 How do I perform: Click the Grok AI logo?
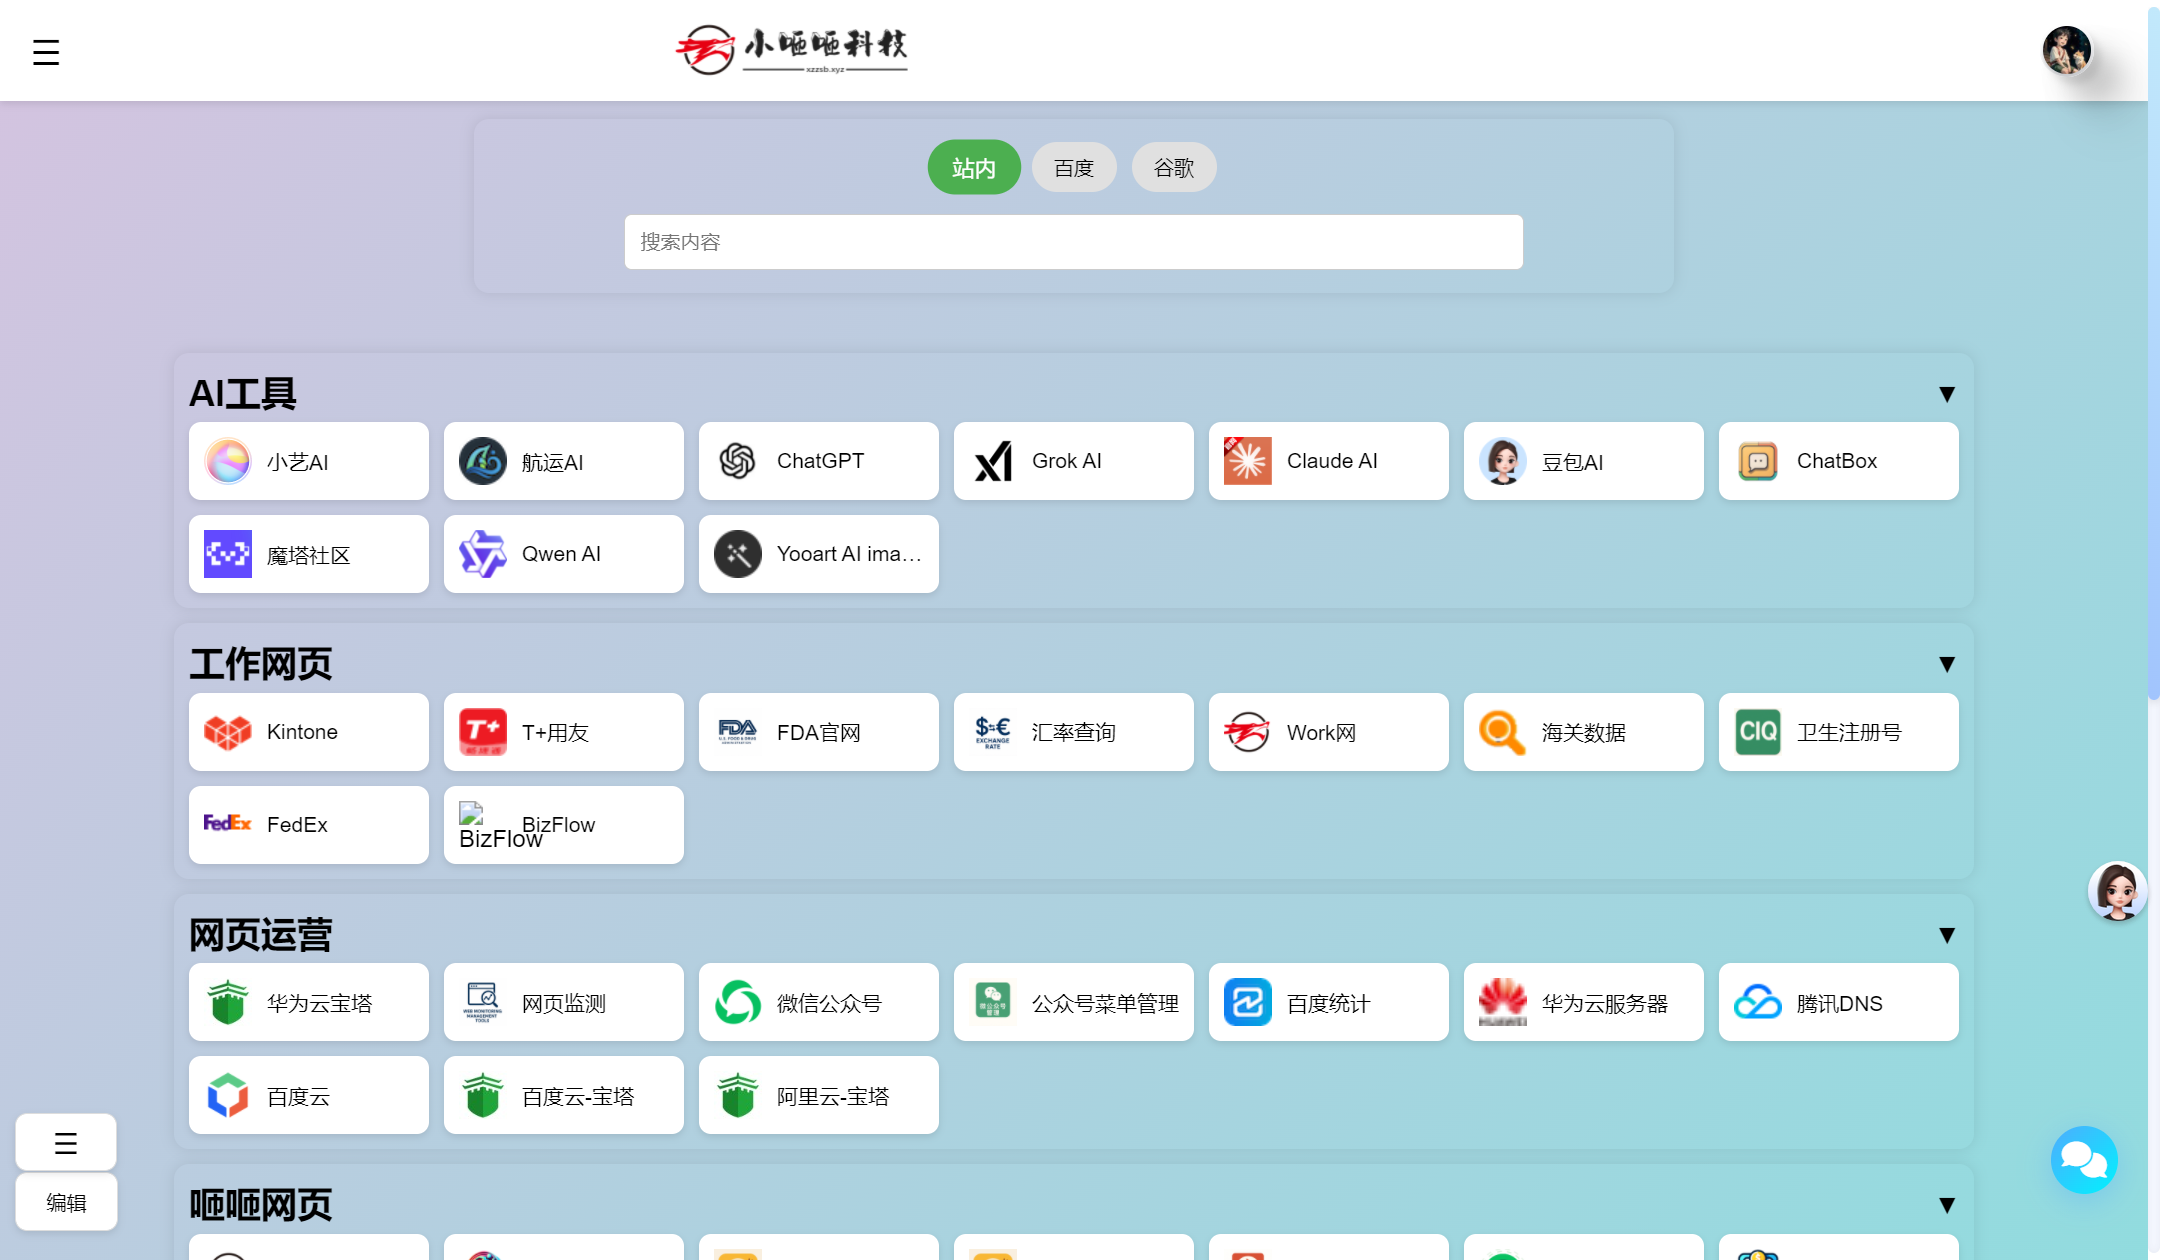click(x=993, y=461)
